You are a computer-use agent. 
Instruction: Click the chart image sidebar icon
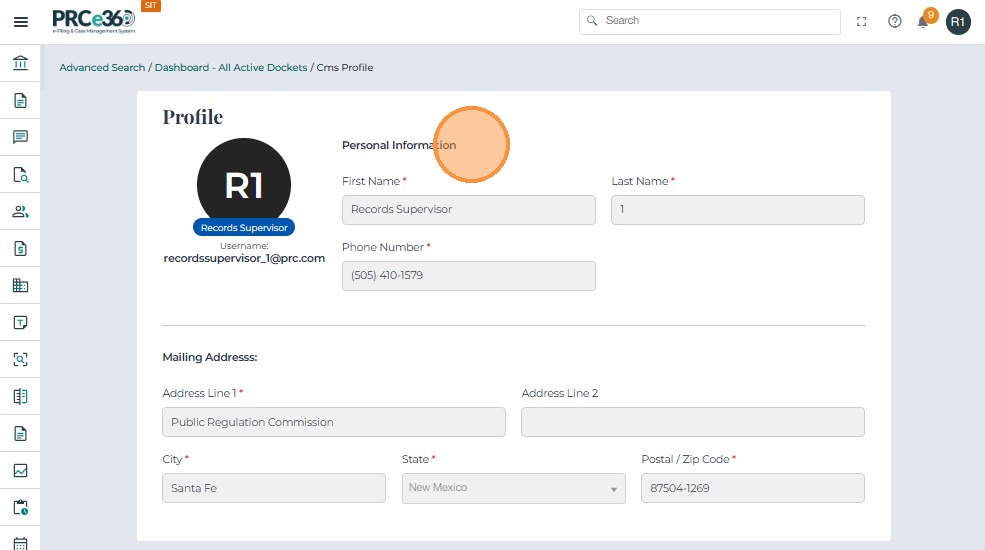tap(20, 470)
